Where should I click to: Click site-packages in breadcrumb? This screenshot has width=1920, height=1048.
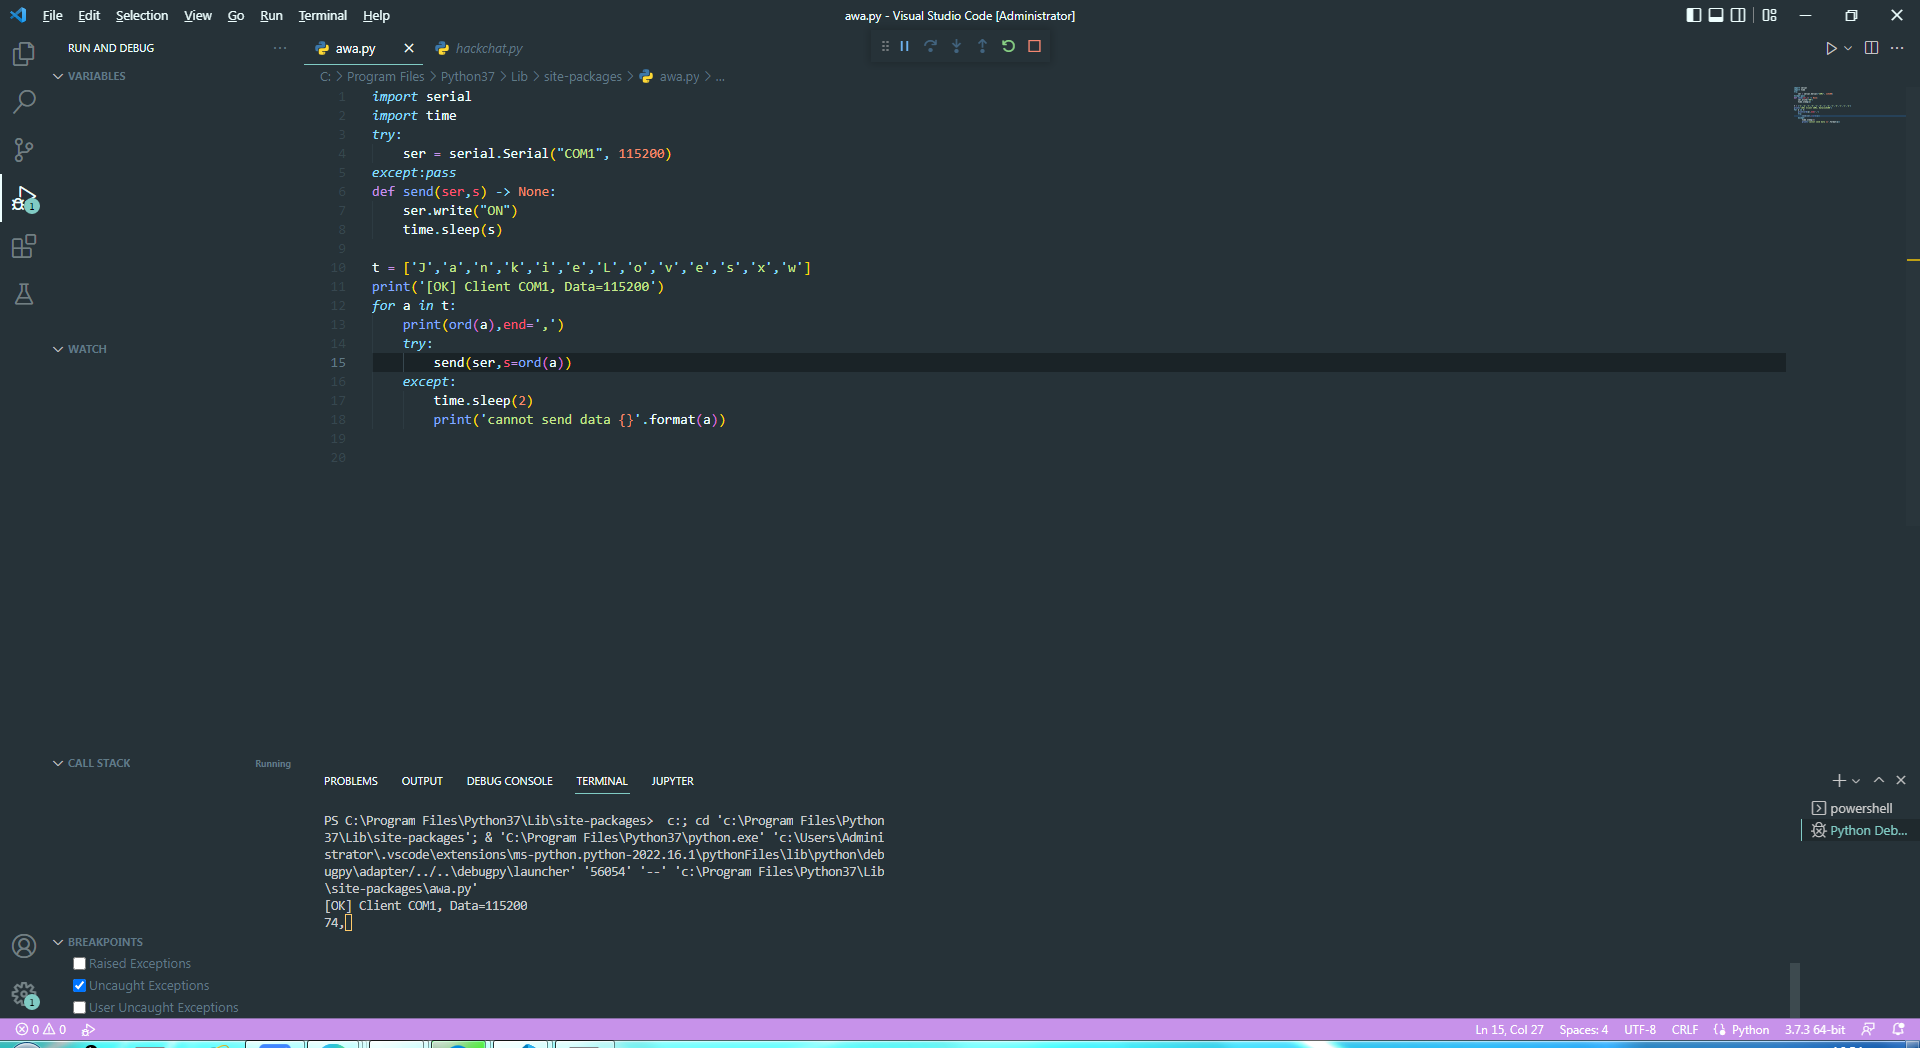(582, 76)
